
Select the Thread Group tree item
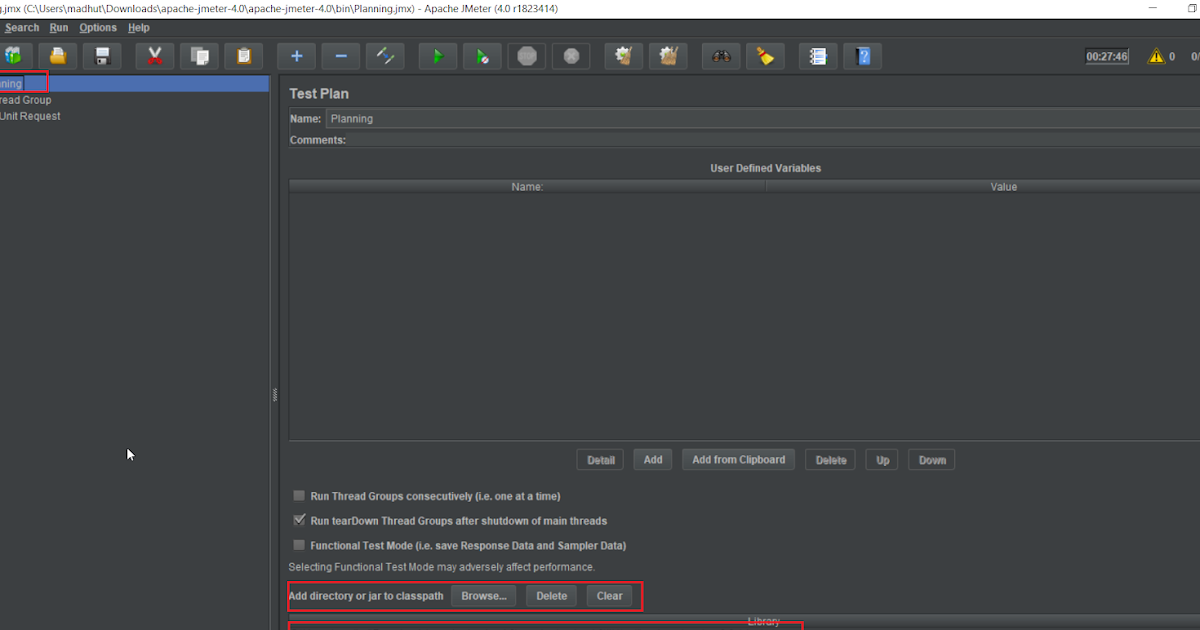25,99
